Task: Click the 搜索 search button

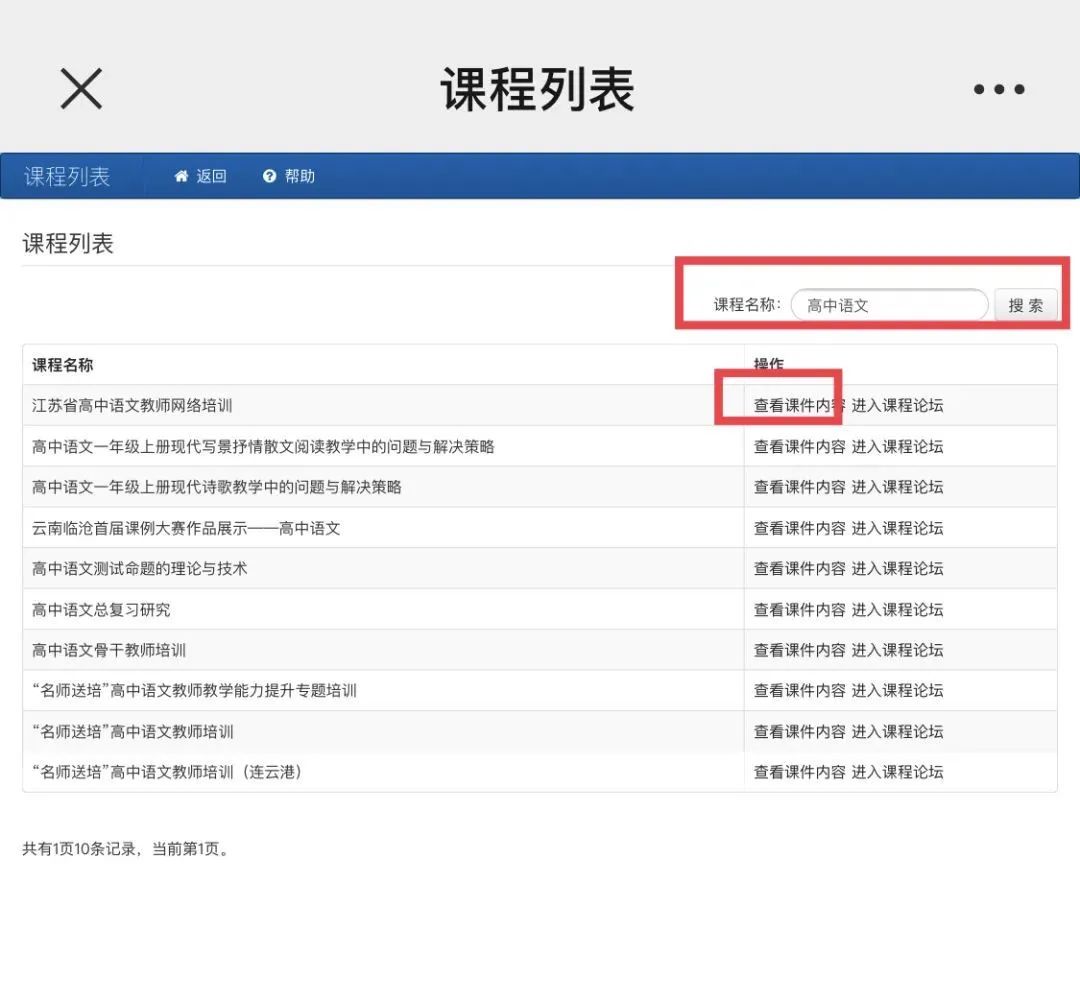Action: point(1028,305)
